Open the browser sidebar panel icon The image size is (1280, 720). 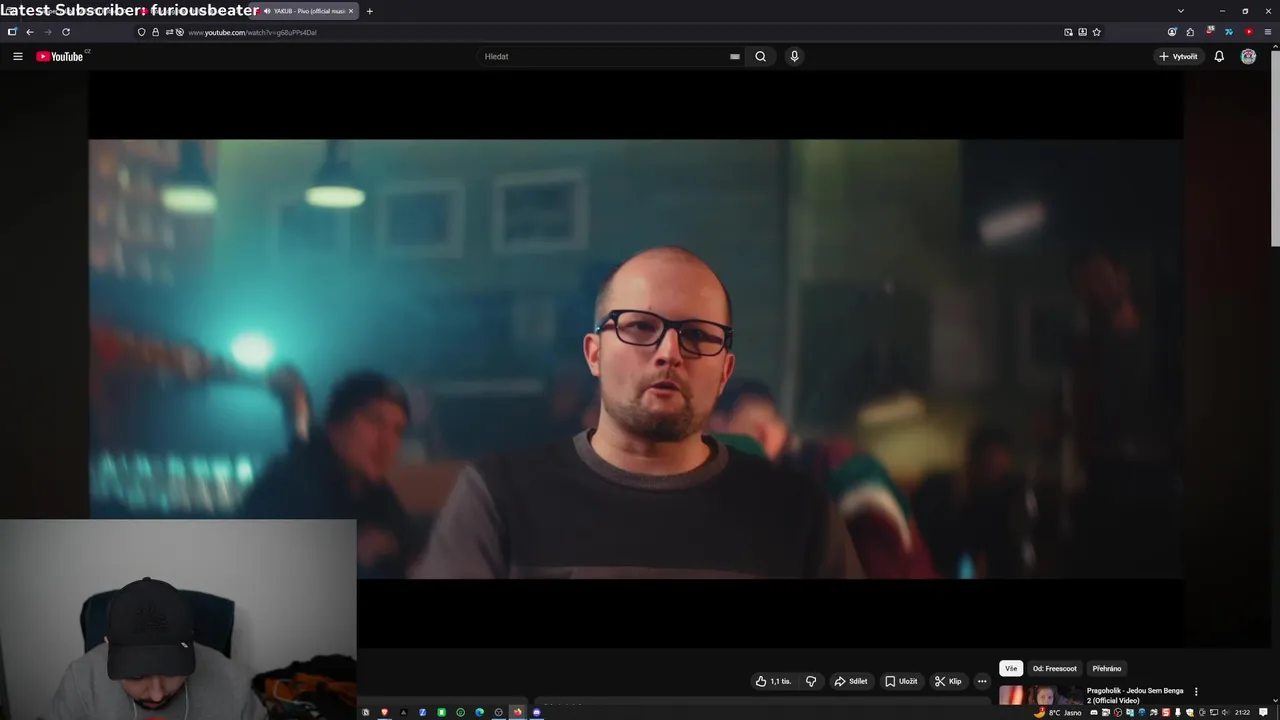12,32
